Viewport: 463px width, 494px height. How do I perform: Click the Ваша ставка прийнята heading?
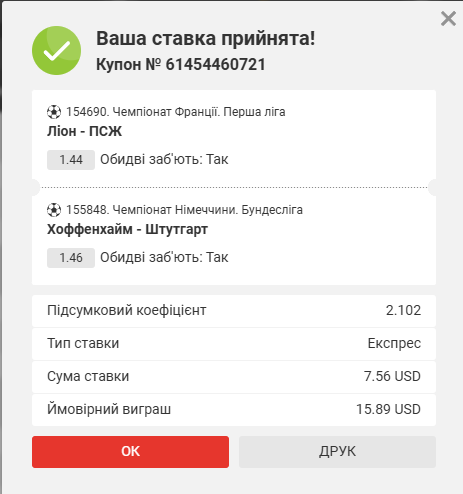tap(206, 38)
